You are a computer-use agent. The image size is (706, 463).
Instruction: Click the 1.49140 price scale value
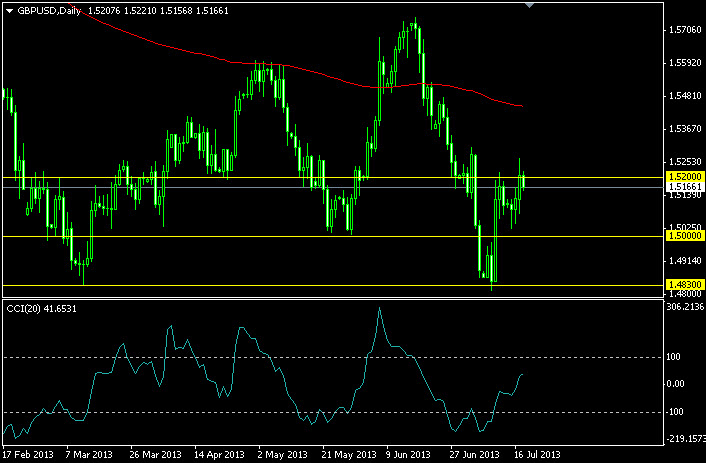685,261
